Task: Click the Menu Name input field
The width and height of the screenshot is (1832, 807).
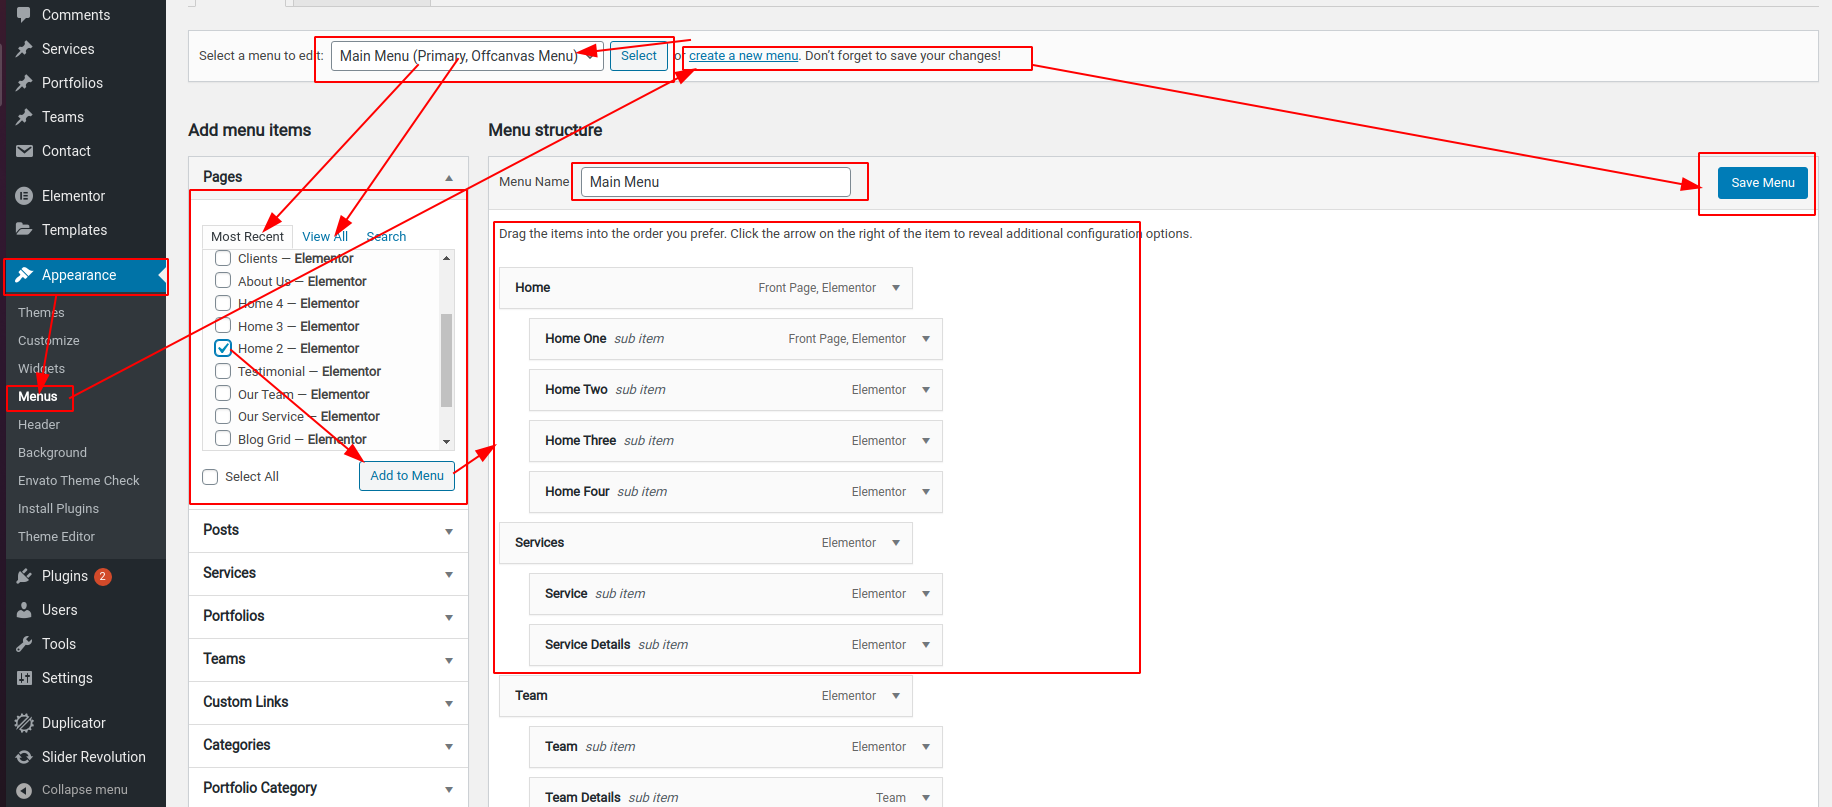Action: pyautogui.click(x=716, y=182)
